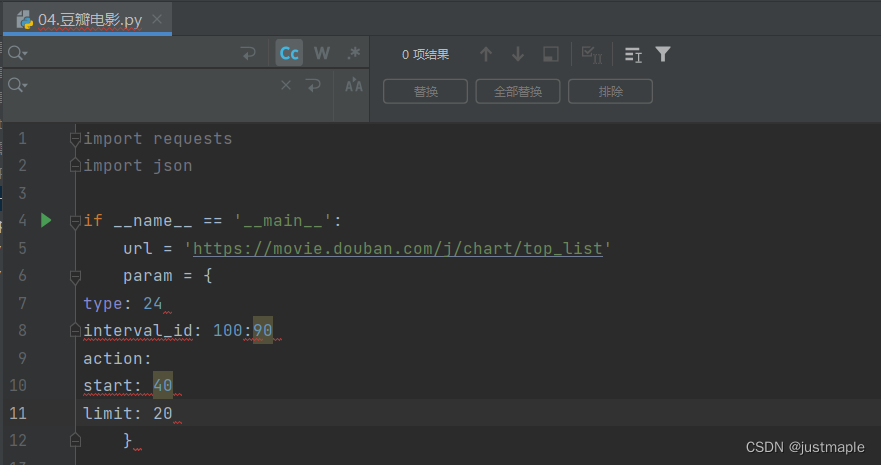881x465 pixels.
Task: Collapse the param dict fold marker line 6
Action: pyautogui.click(x=75, y=276)
